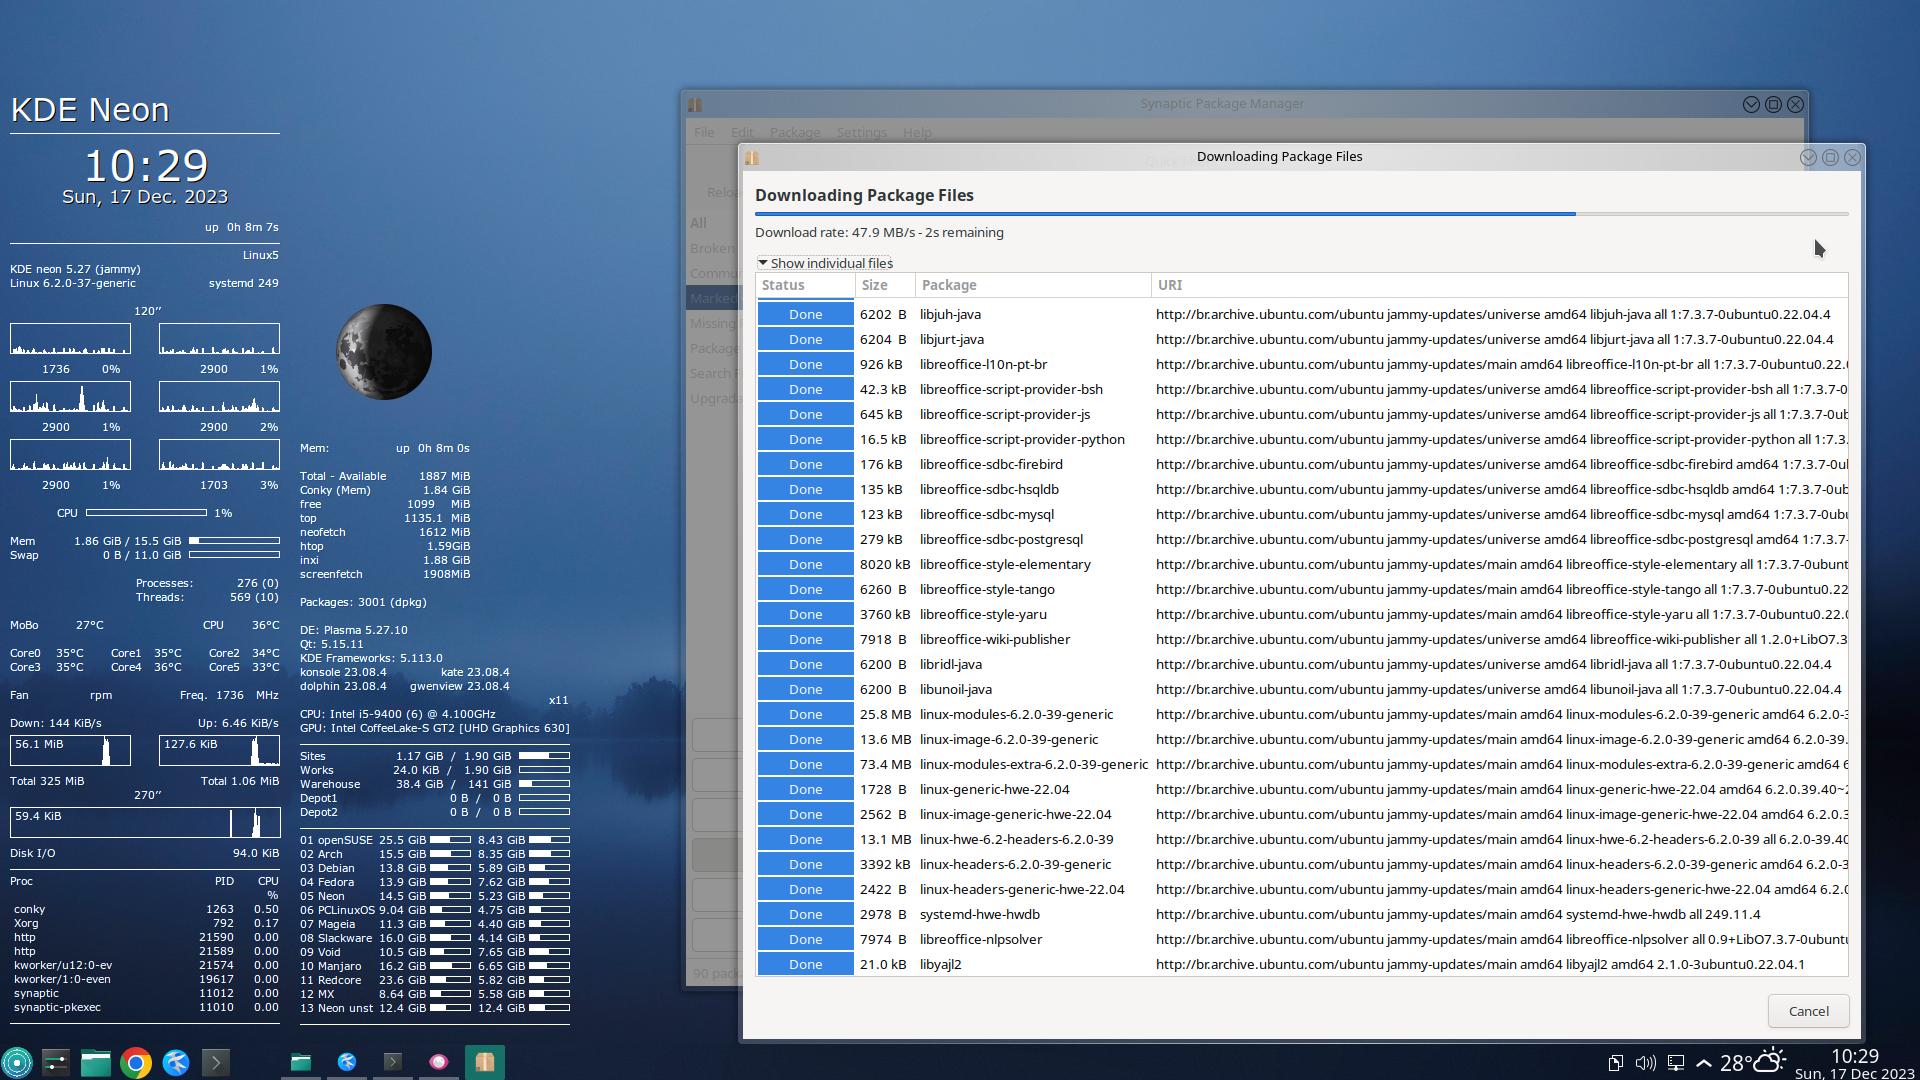Screen dimensions: 1920x1080
Task: Click the download progress bar
Action: (1300, 214)
